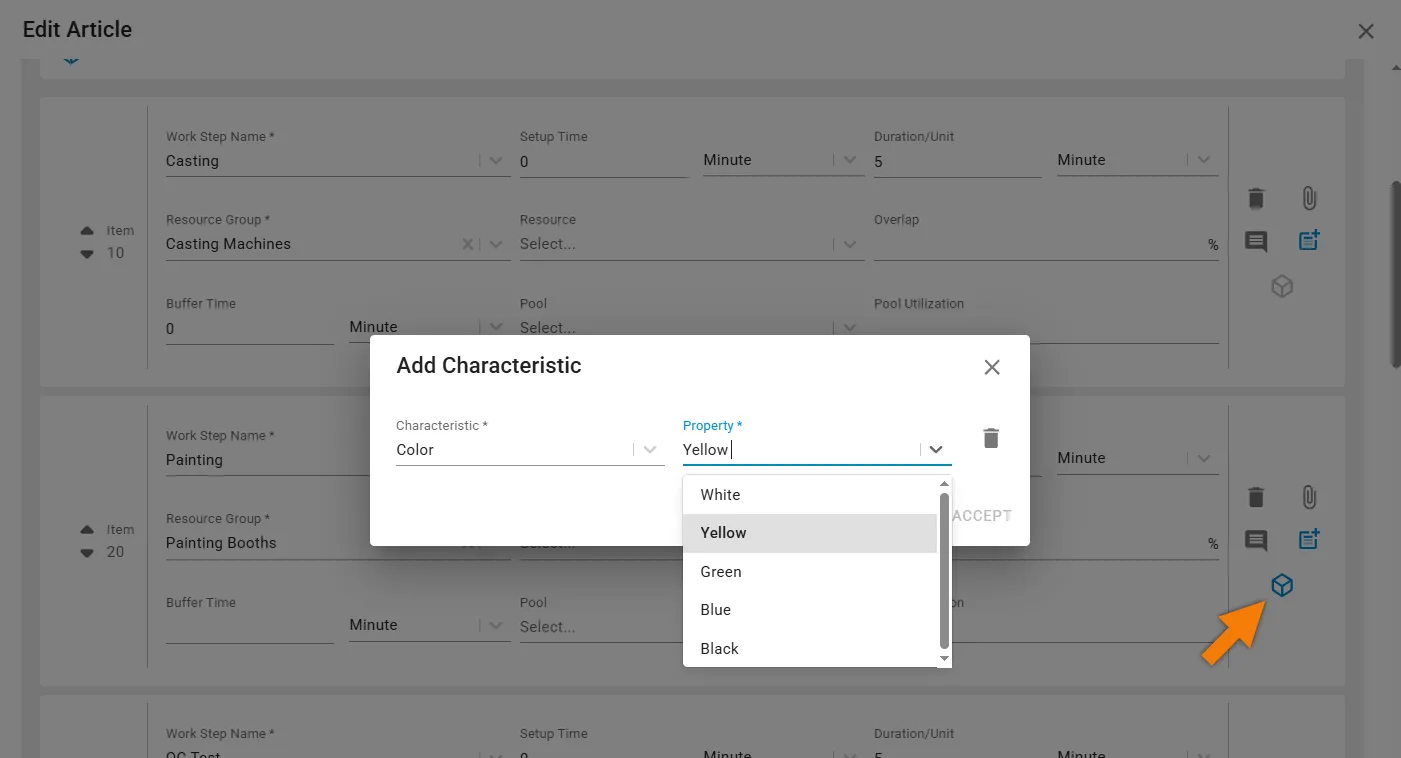Open the characteristics cube icon for Casting

pos(1282,287)
